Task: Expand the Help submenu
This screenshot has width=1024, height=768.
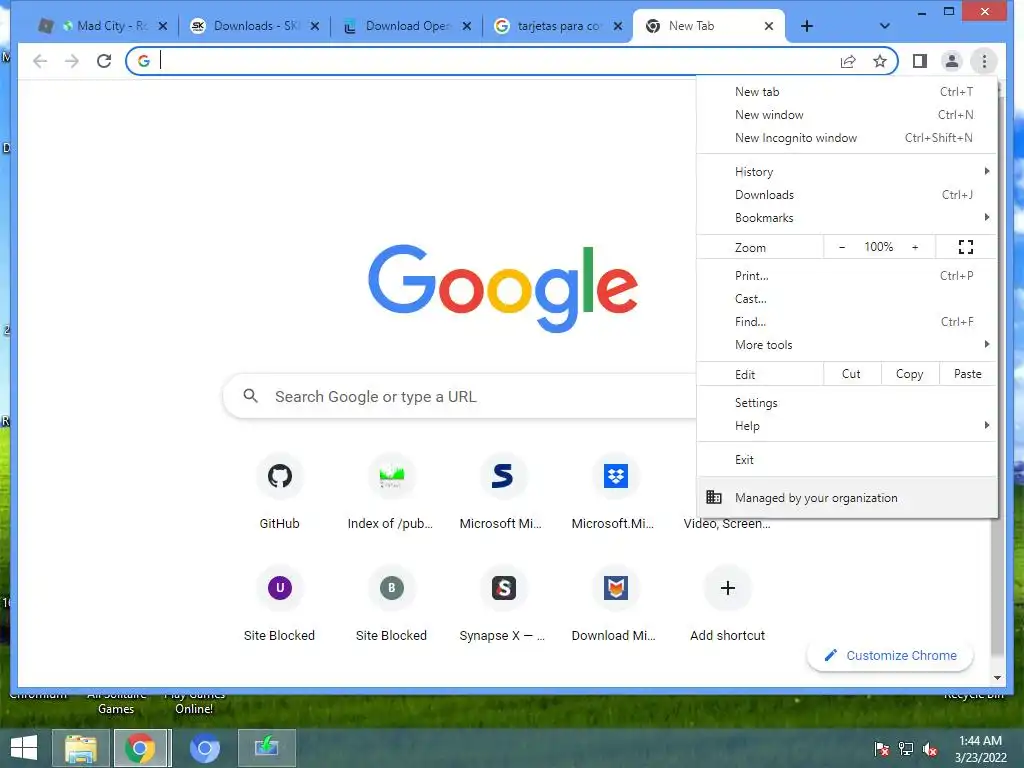Action: [846, 426]
